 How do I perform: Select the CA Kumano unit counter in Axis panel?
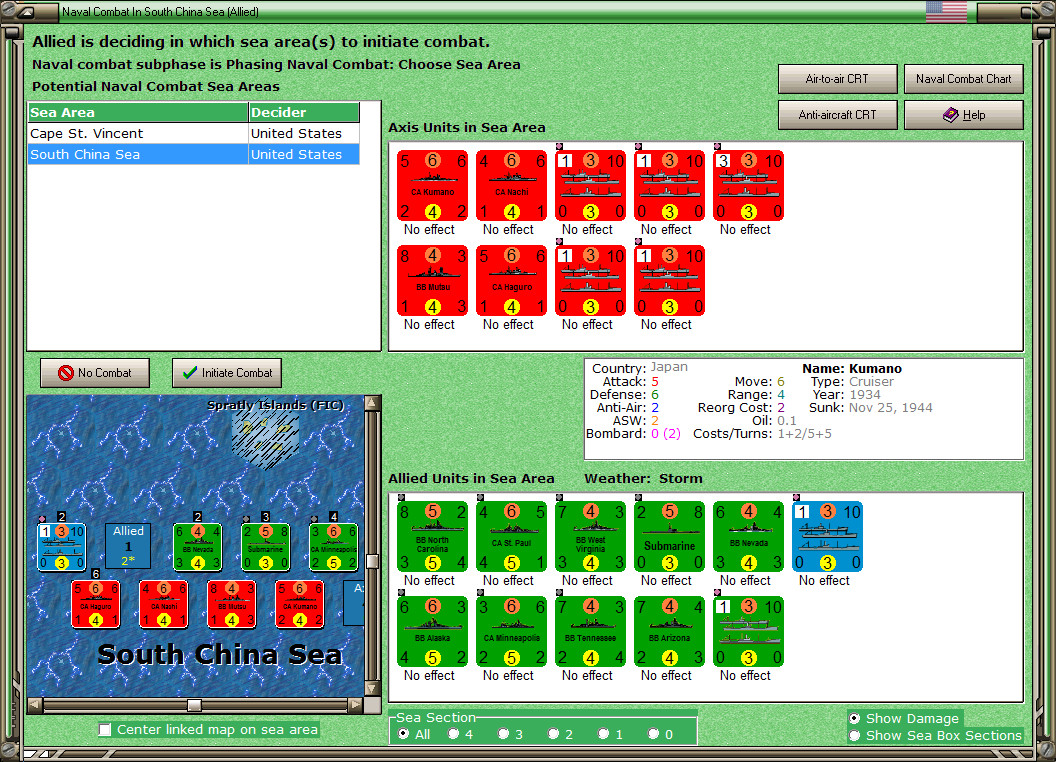[432, 186]
